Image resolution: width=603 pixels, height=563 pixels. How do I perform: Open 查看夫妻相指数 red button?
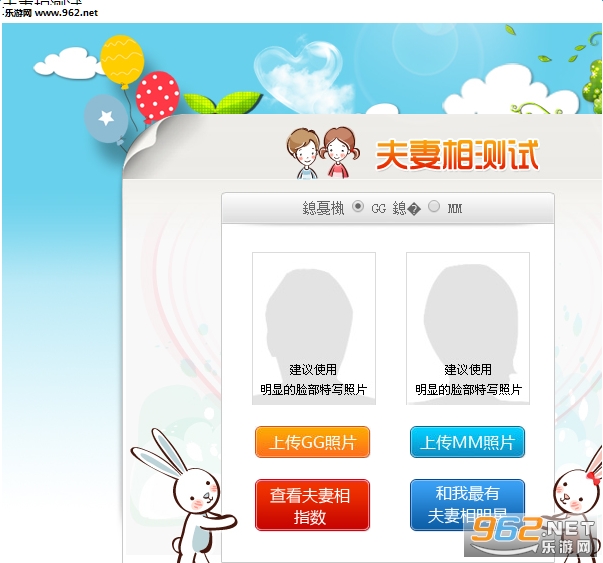tap(312, 505)
